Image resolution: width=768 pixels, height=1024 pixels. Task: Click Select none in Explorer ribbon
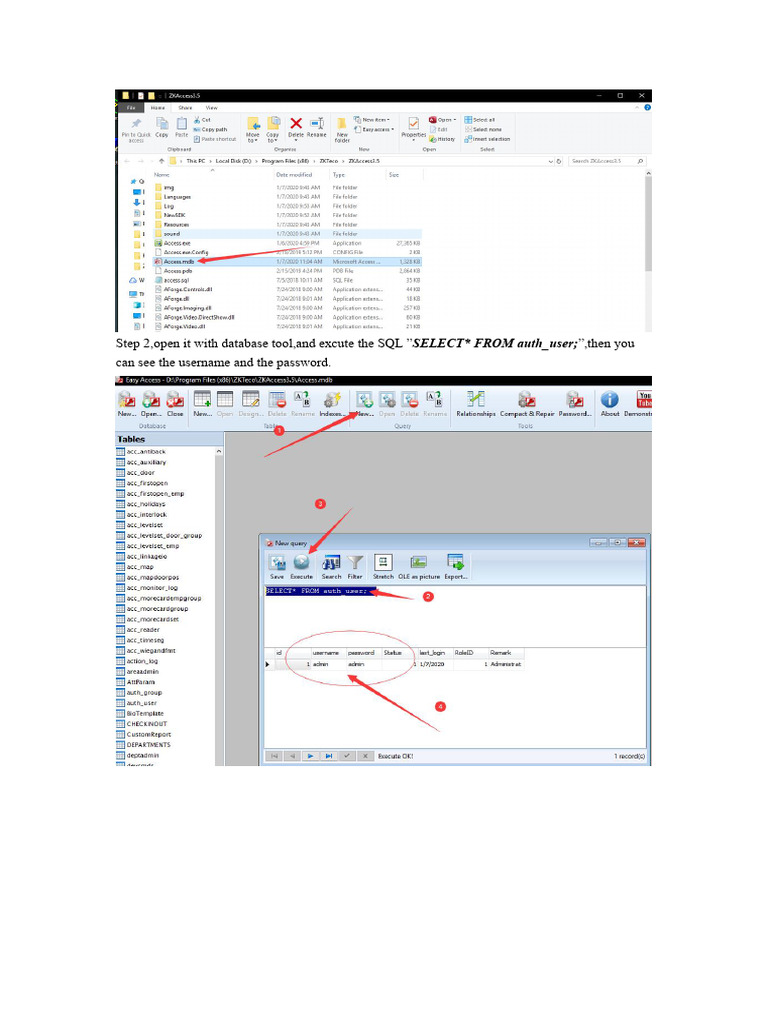click(x=483, y=129)
